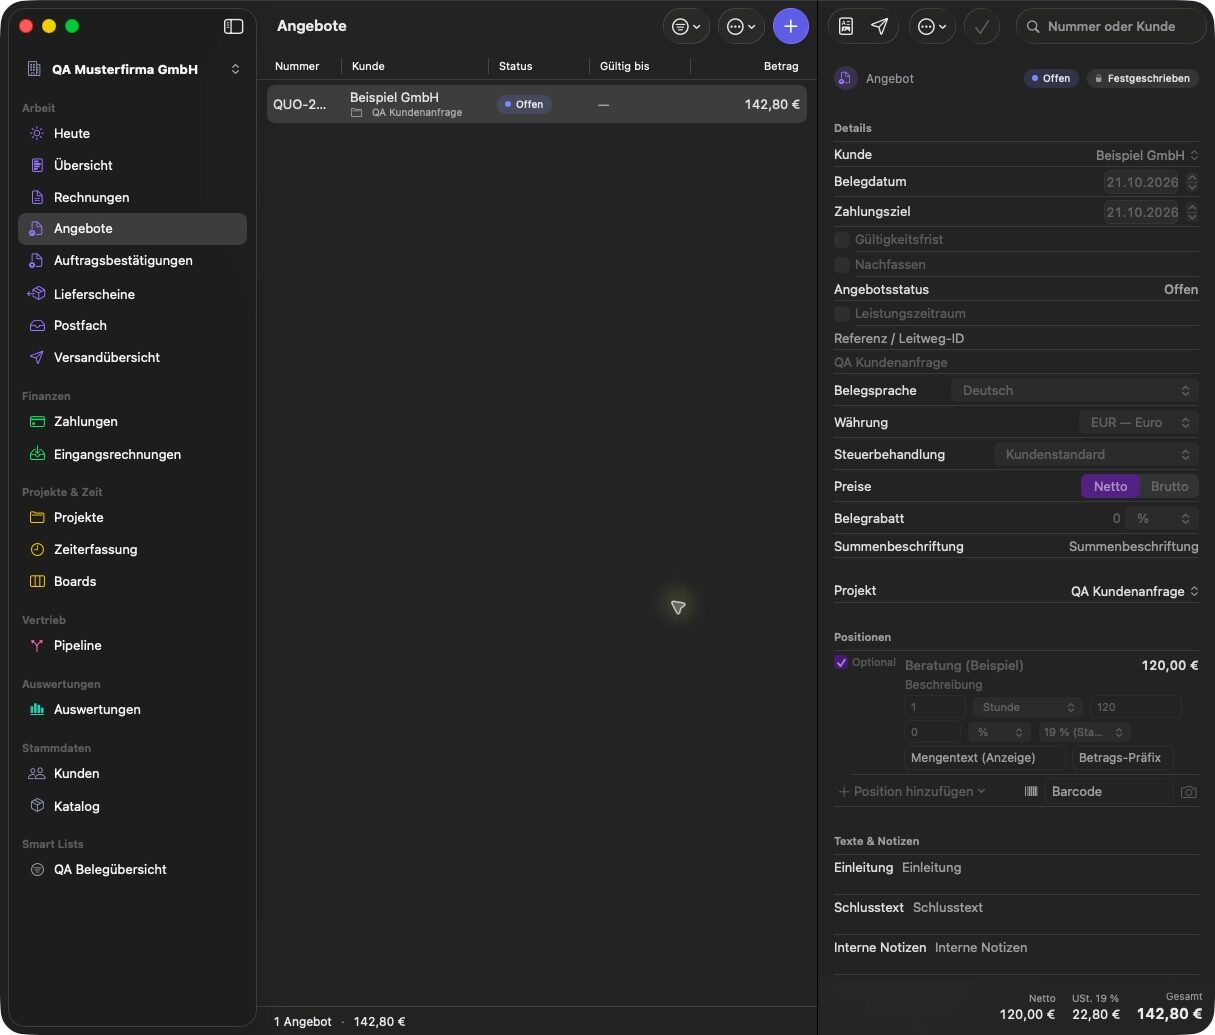The image size is (1215, 1035).
Task: Open the Projekt dropdown showing QA Kundenanfrage
Action: point(1134,591)
